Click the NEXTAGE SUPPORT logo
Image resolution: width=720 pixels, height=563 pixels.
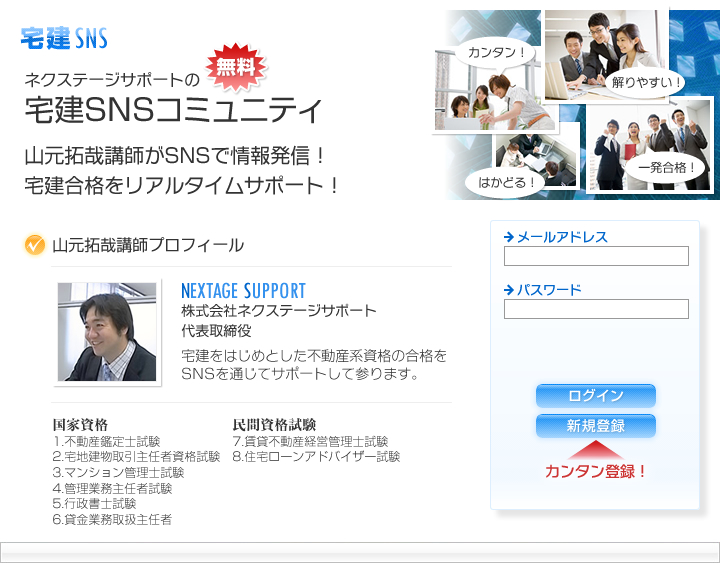pyautogui.click(x=243, y=291)
